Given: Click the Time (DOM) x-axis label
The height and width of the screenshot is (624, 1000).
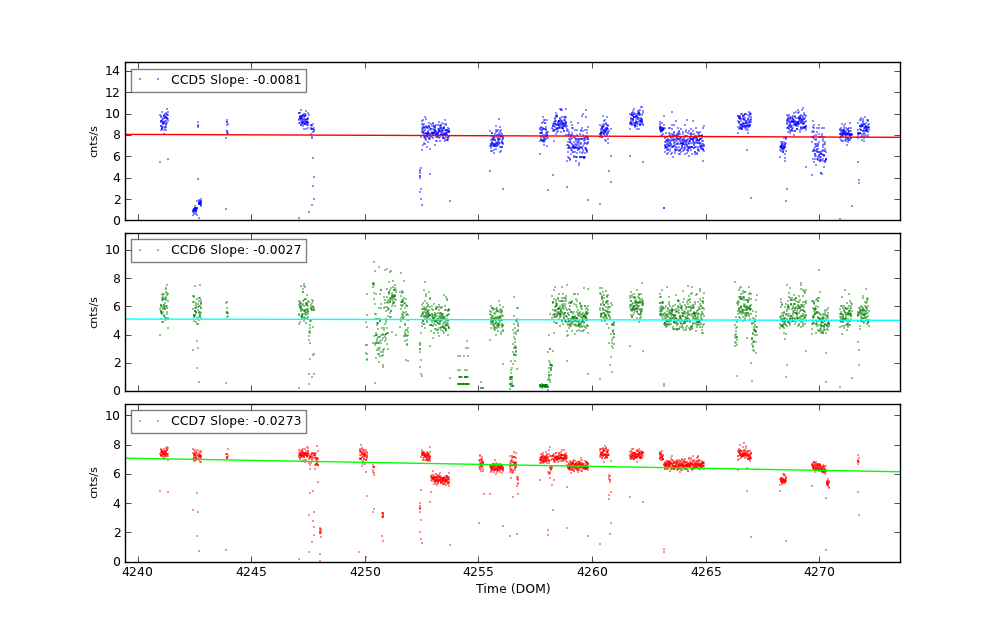Looking at the screenshot, I should [x=512, y=589].
